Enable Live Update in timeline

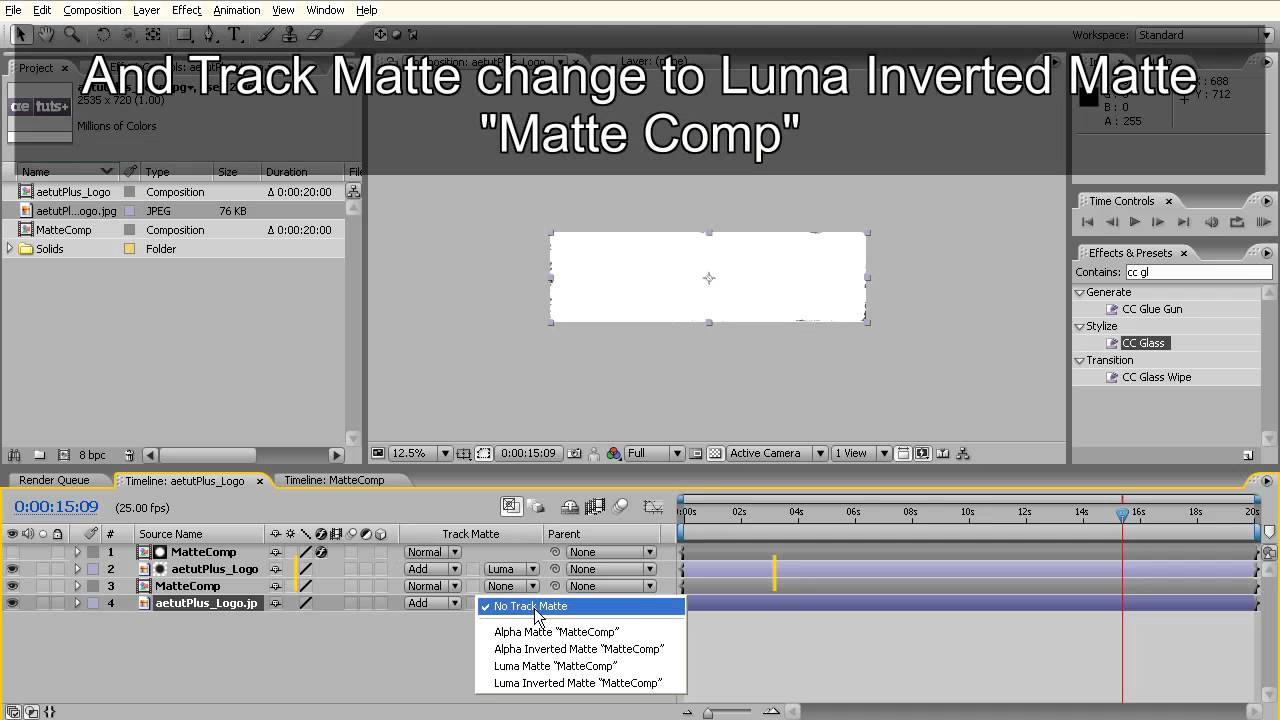pos(510,506)
